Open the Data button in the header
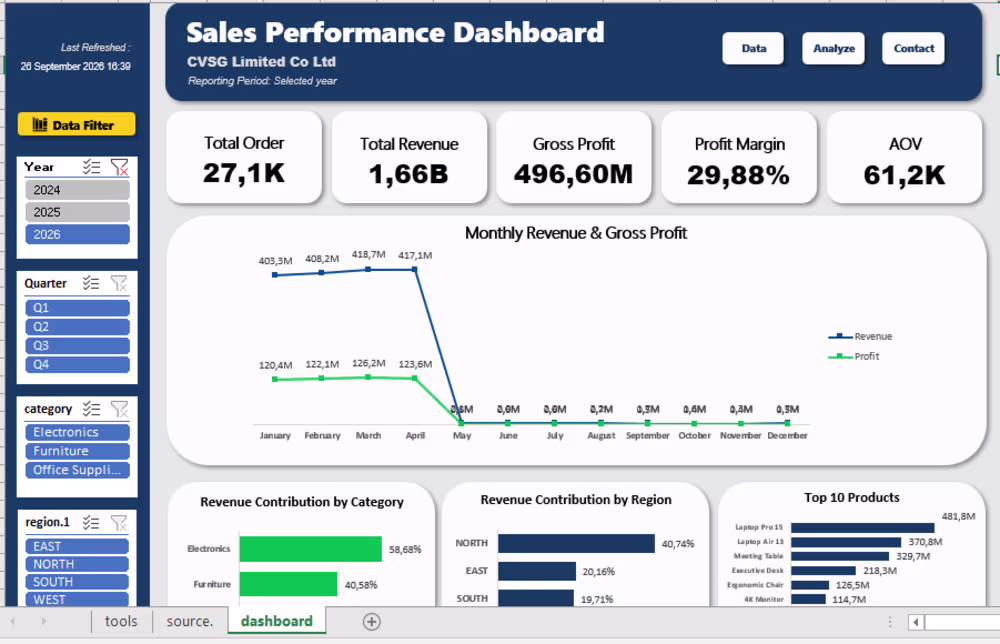Image resolution: width=1000 pixels, height=644 pixels. 753,48
